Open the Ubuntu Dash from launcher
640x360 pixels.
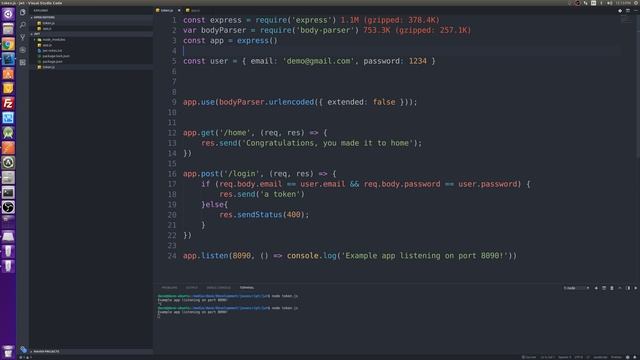click(x=8, y=14)
